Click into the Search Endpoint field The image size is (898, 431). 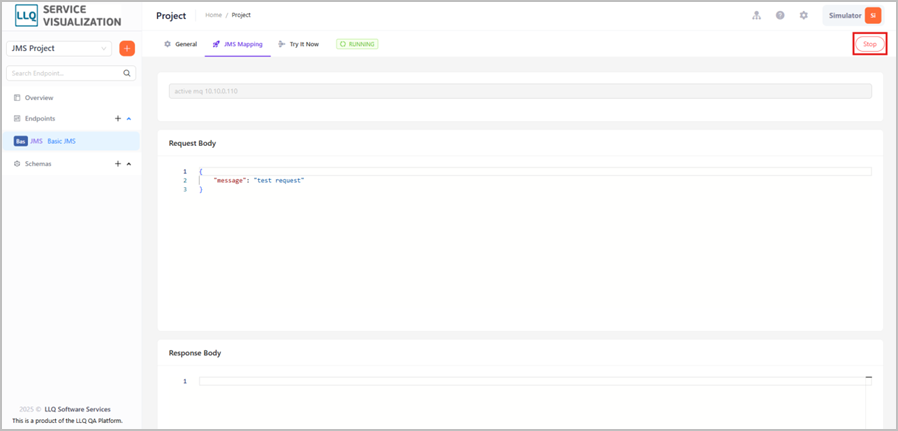point(71,73)
